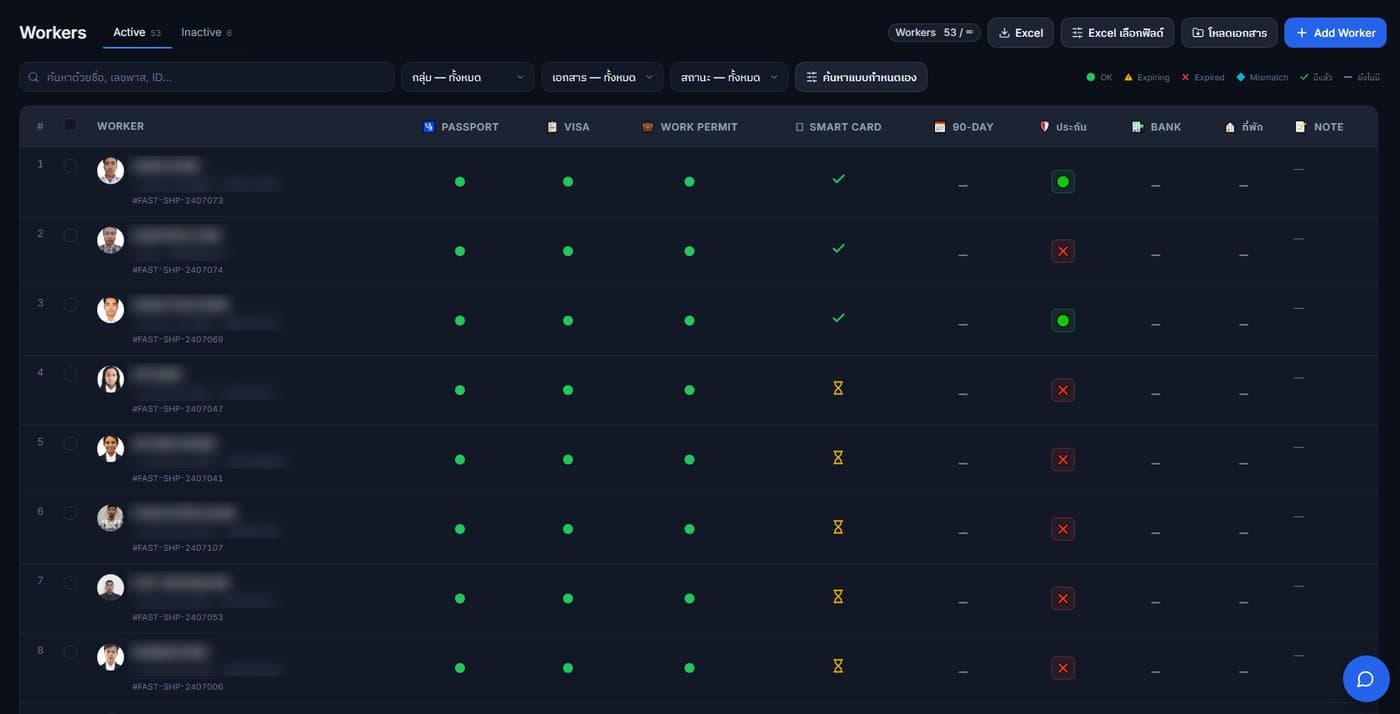Expand the สถานะ — ทั้งหมด status filter dropdown
Viewport: 1400px width, 714px height.
point(729,77)
